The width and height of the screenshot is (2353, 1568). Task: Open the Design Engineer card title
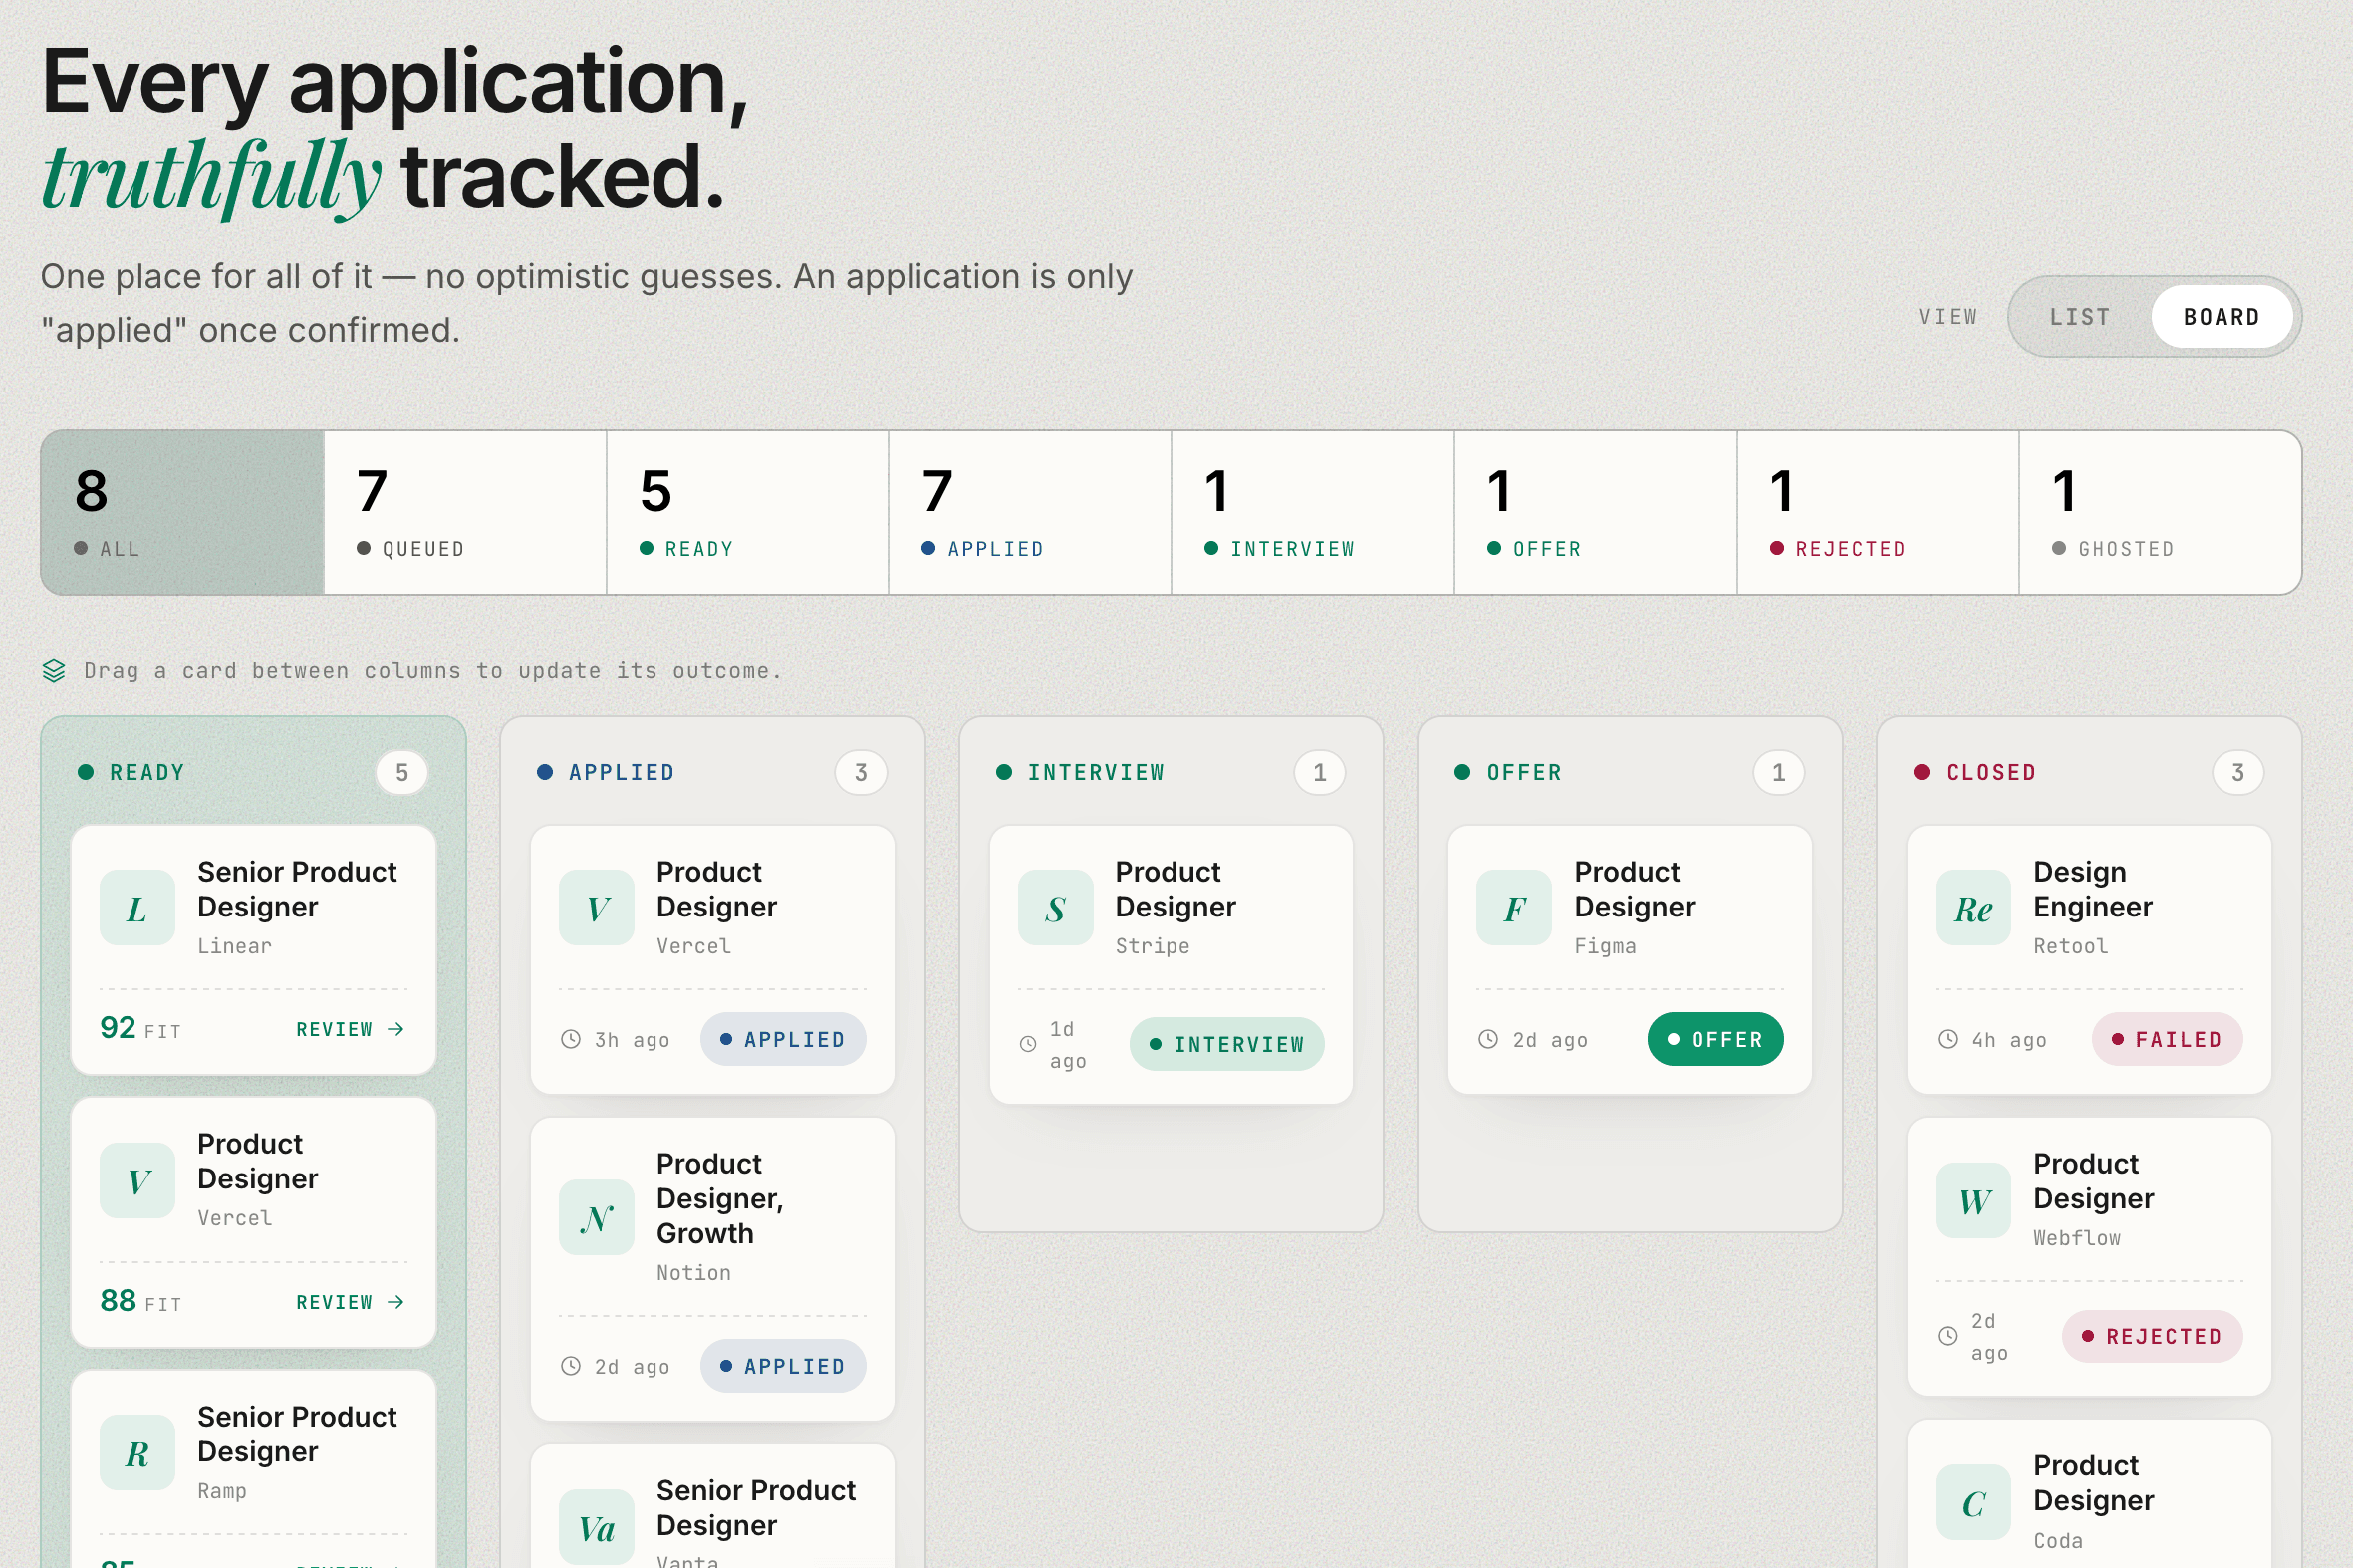pyautogui.click(x=2093, y=889)
